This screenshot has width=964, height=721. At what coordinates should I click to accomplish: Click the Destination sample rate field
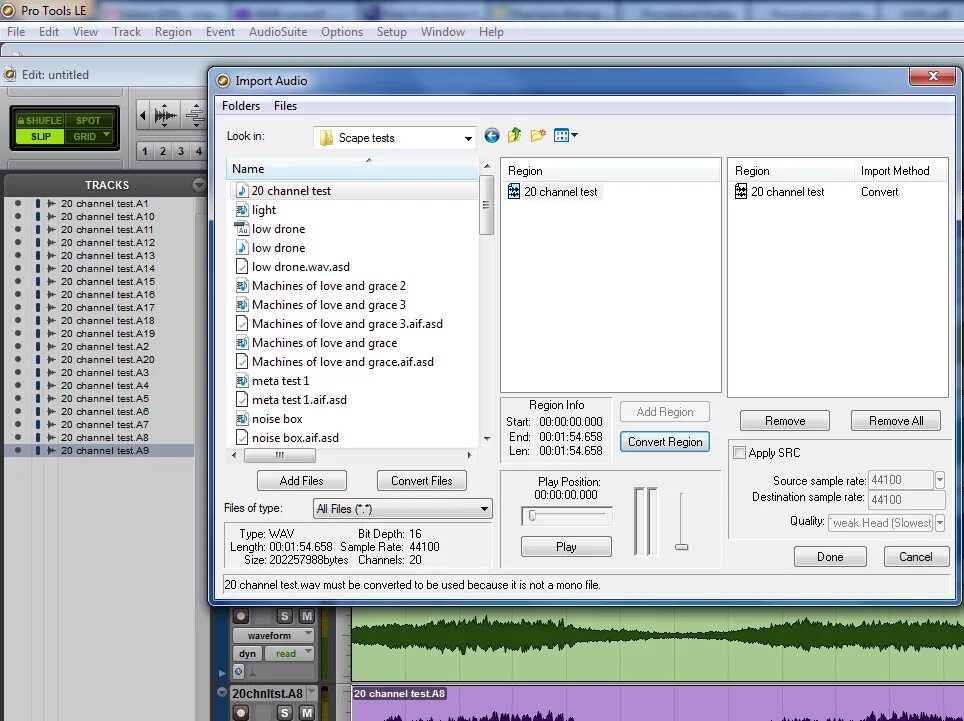click(906, 500)
